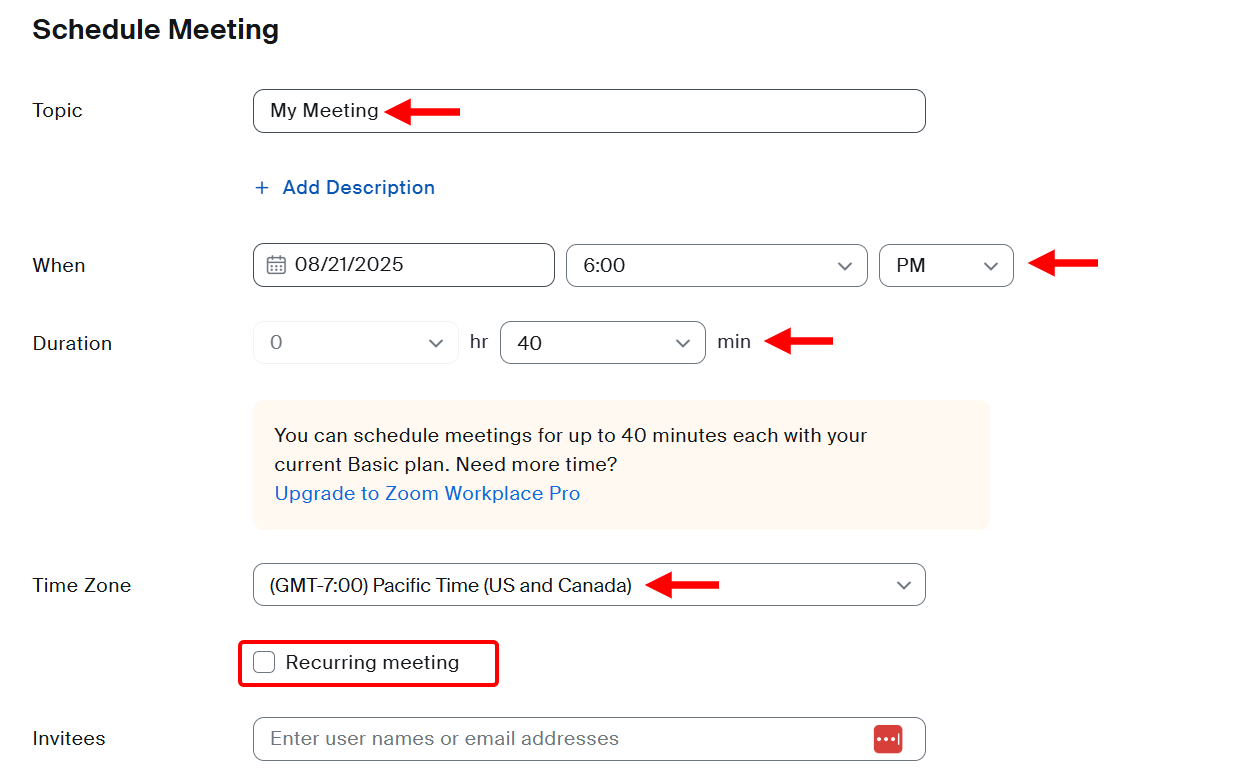Viewport: 1249px width, 772px height.
Task: Click the plus icon beside Add Description
Action: pyautogui.click(x=262, y=188)
